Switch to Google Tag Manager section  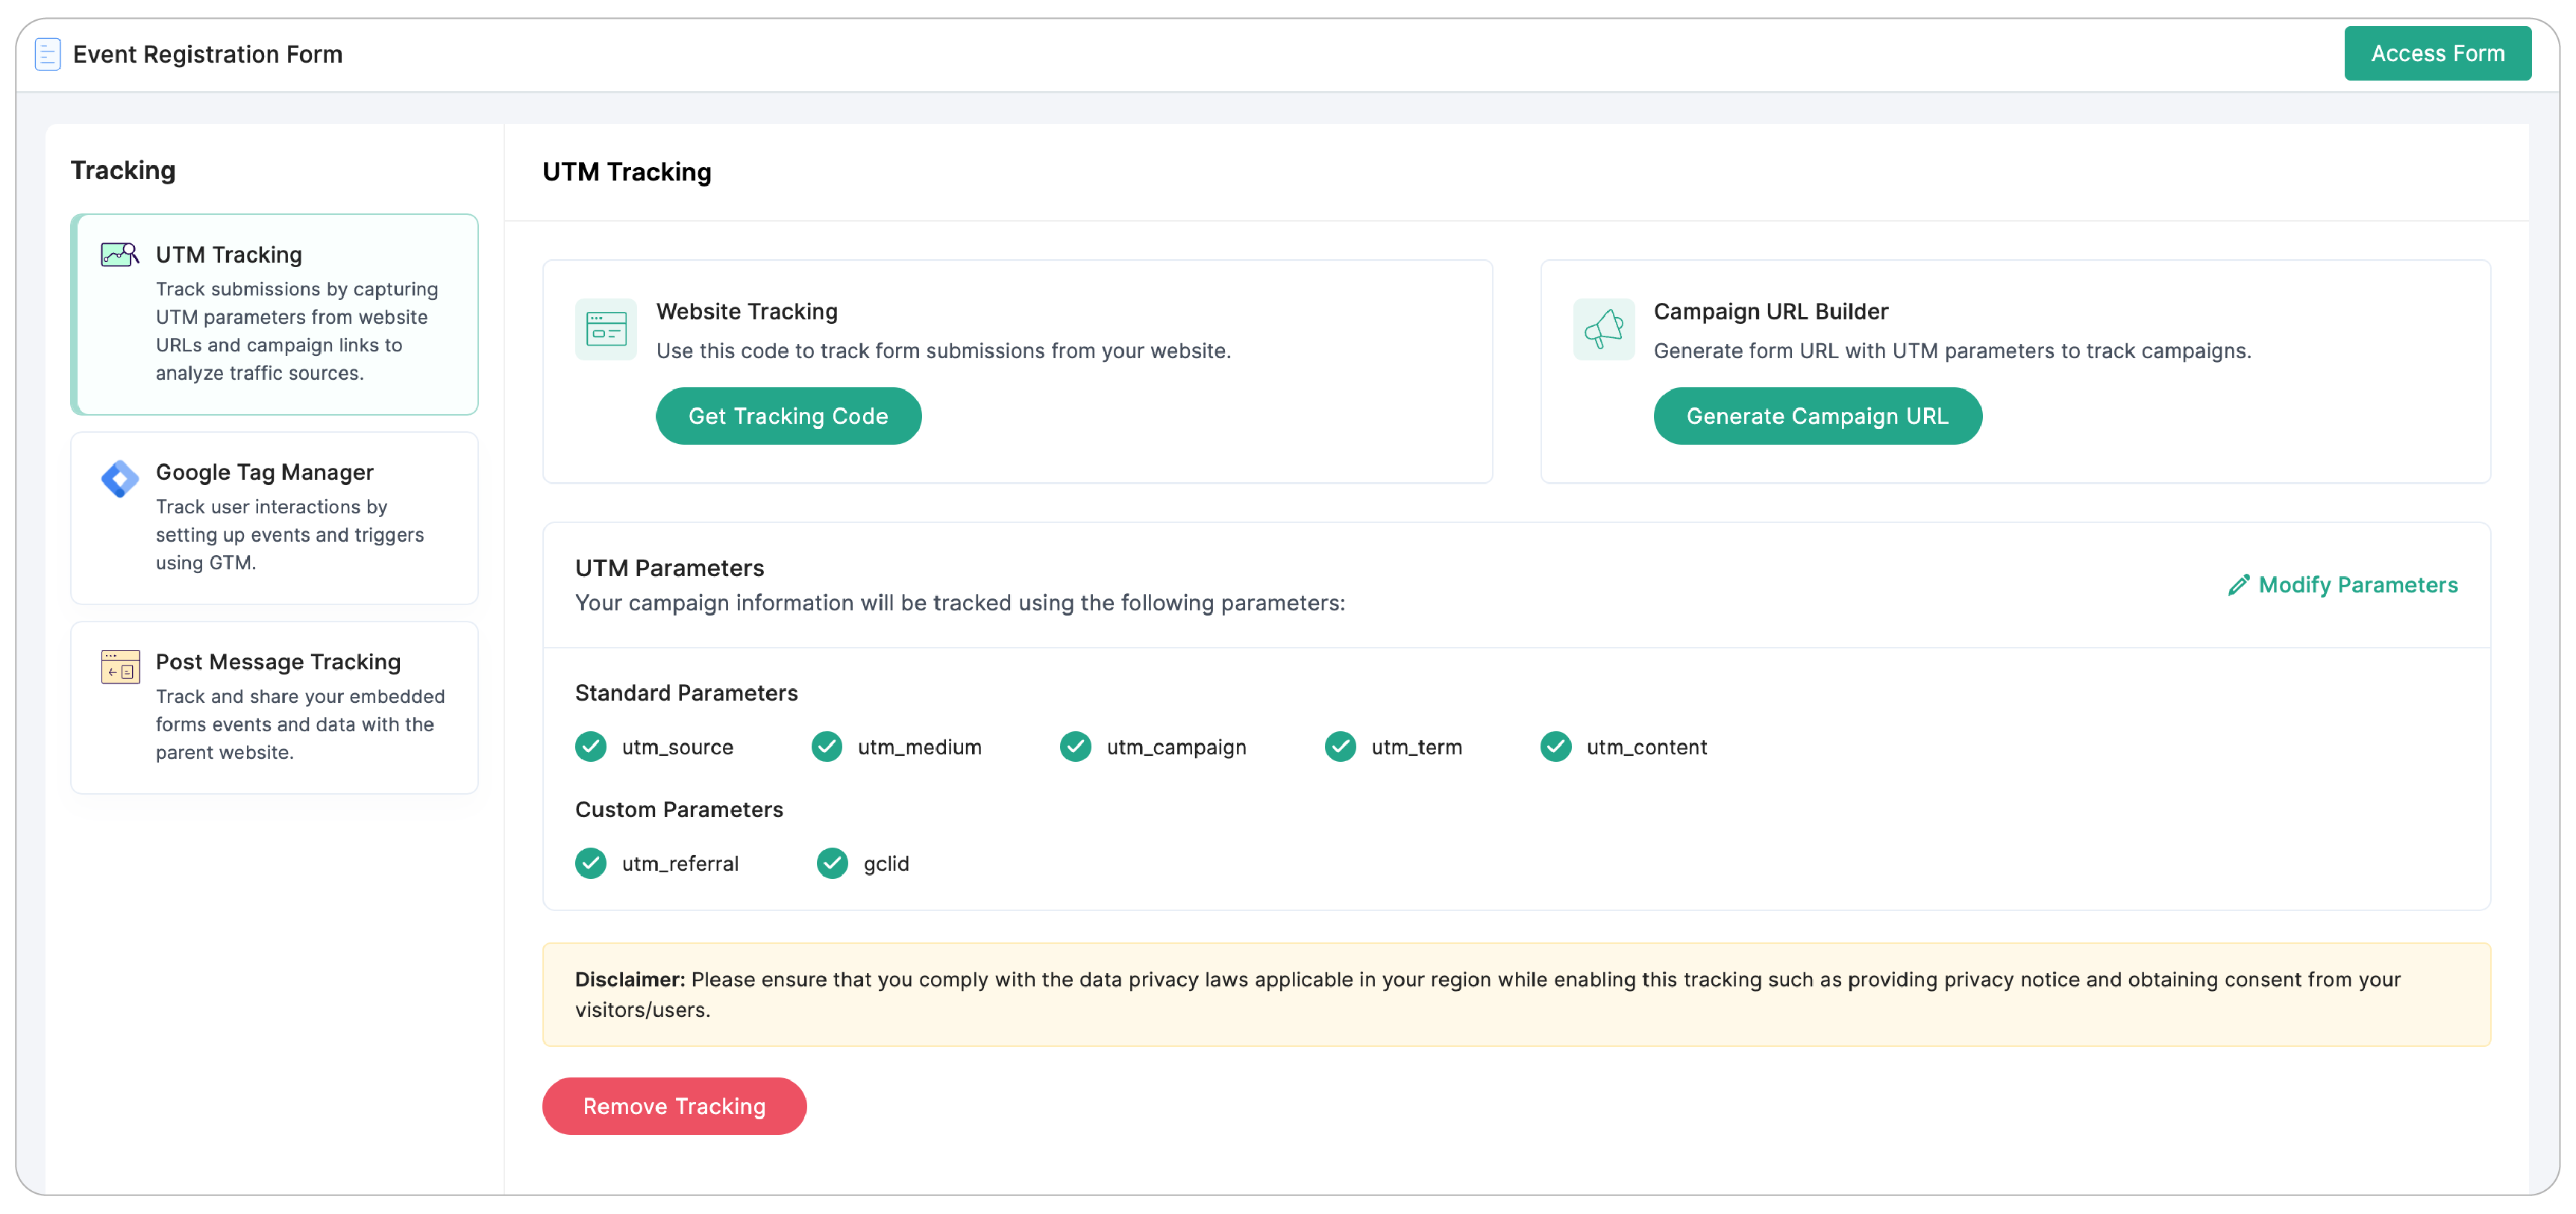coord(275,518)
